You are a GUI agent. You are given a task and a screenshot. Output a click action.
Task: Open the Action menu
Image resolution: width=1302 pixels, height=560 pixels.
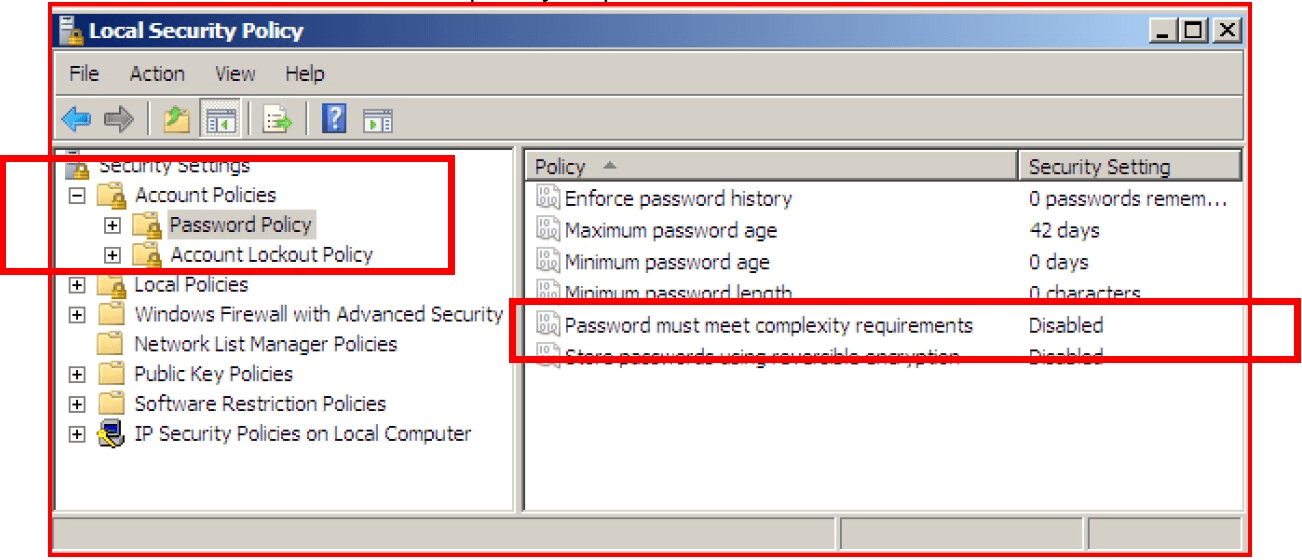(157, 74)
